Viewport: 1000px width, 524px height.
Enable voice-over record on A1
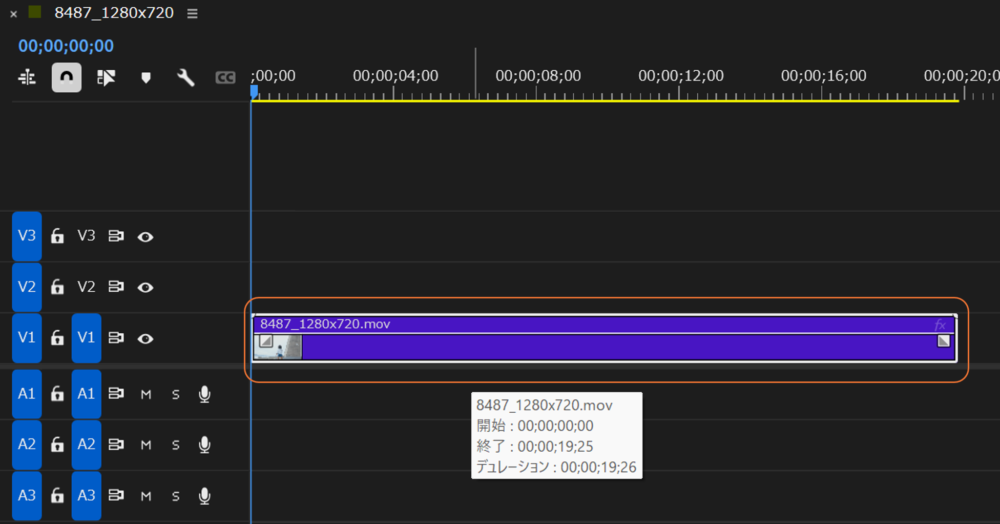point(205,394)
